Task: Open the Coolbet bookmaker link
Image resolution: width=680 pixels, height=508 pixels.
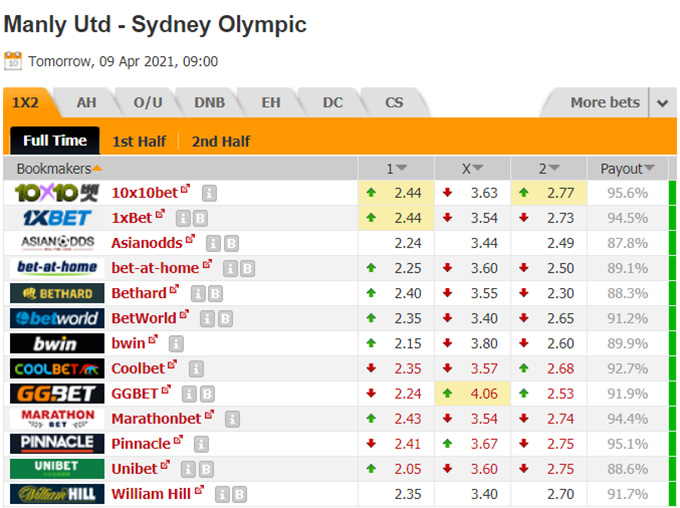Action: coord(138,369)
